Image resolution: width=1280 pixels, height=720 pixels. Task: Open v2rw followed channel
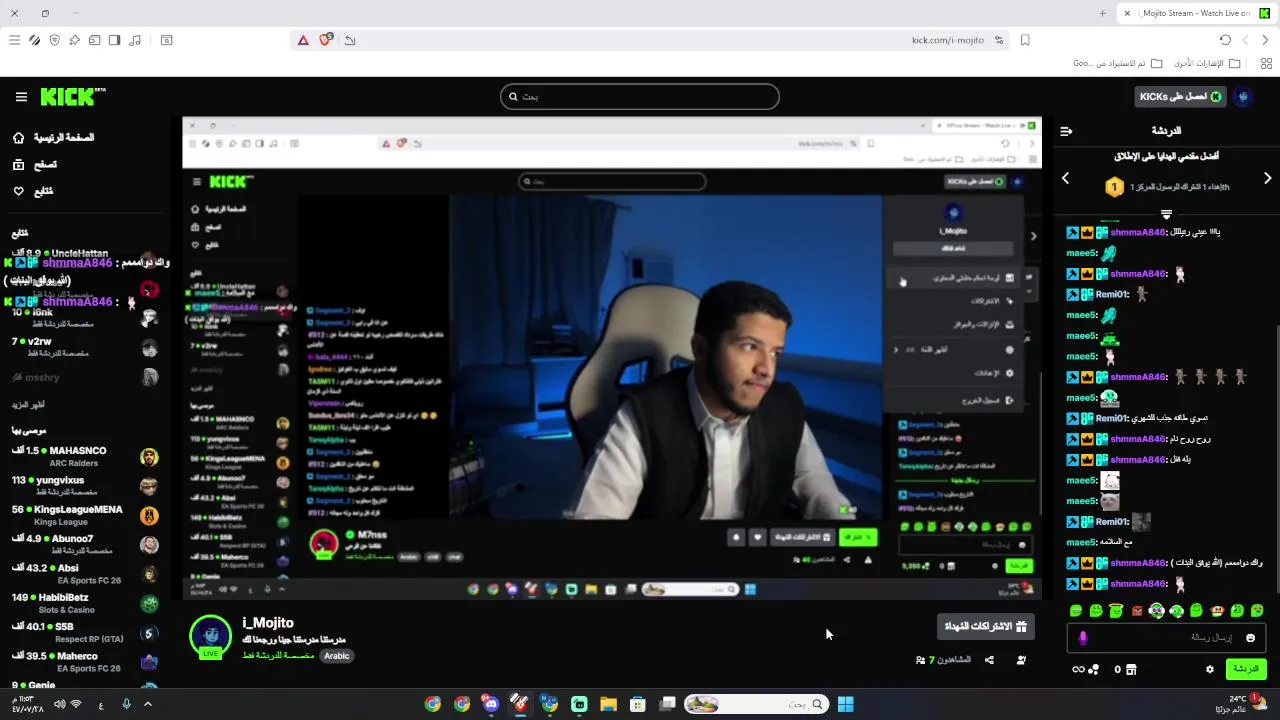tap(85, 347)
